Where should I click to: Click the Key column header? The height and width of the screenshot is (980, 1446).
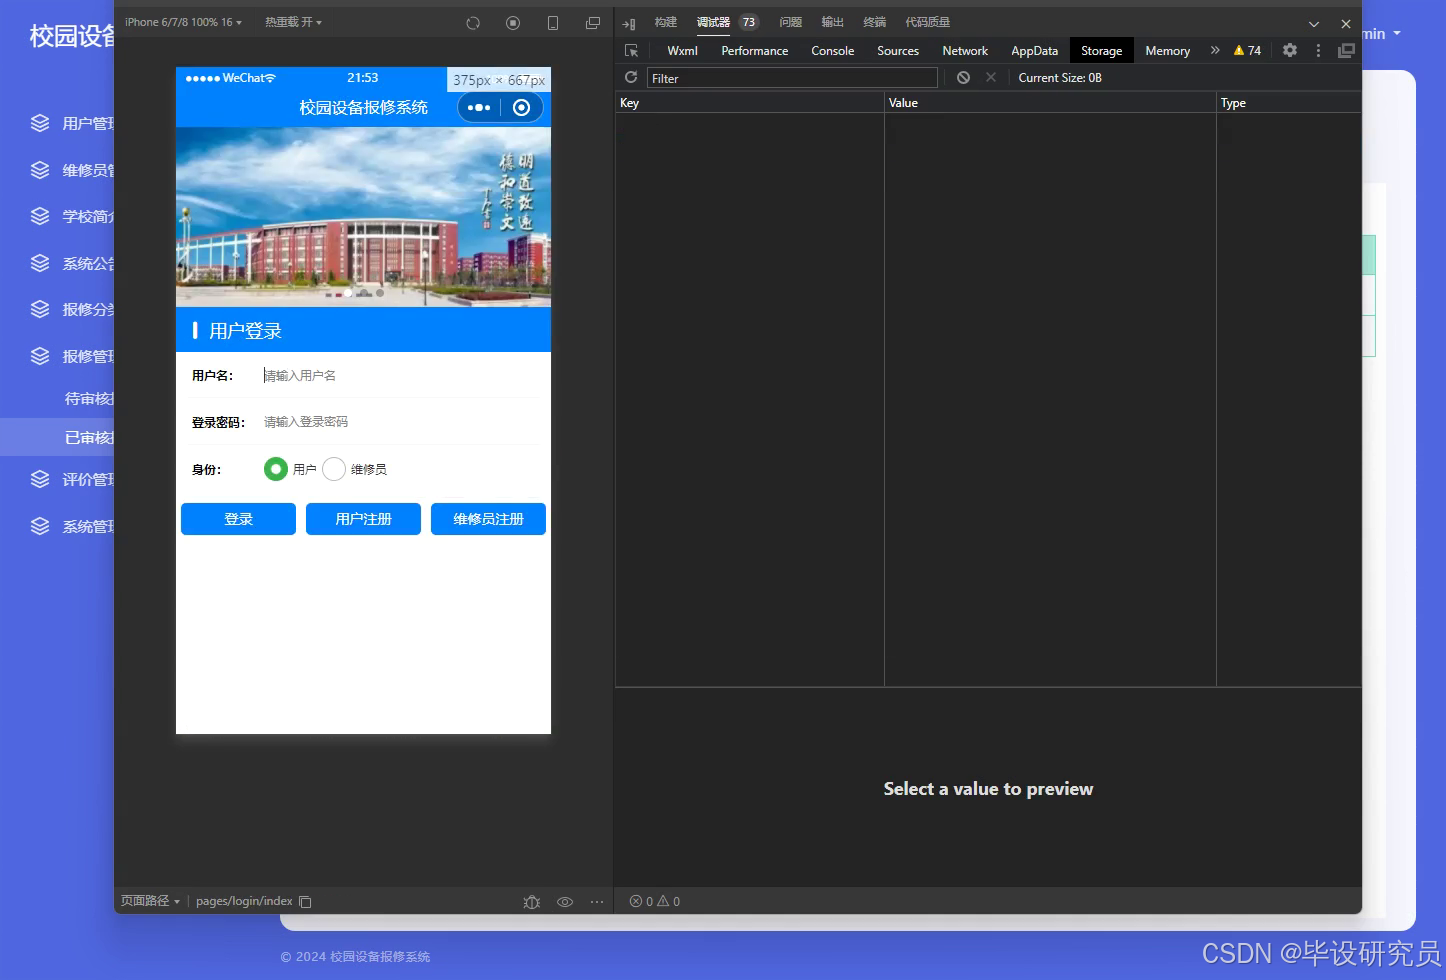750,103
